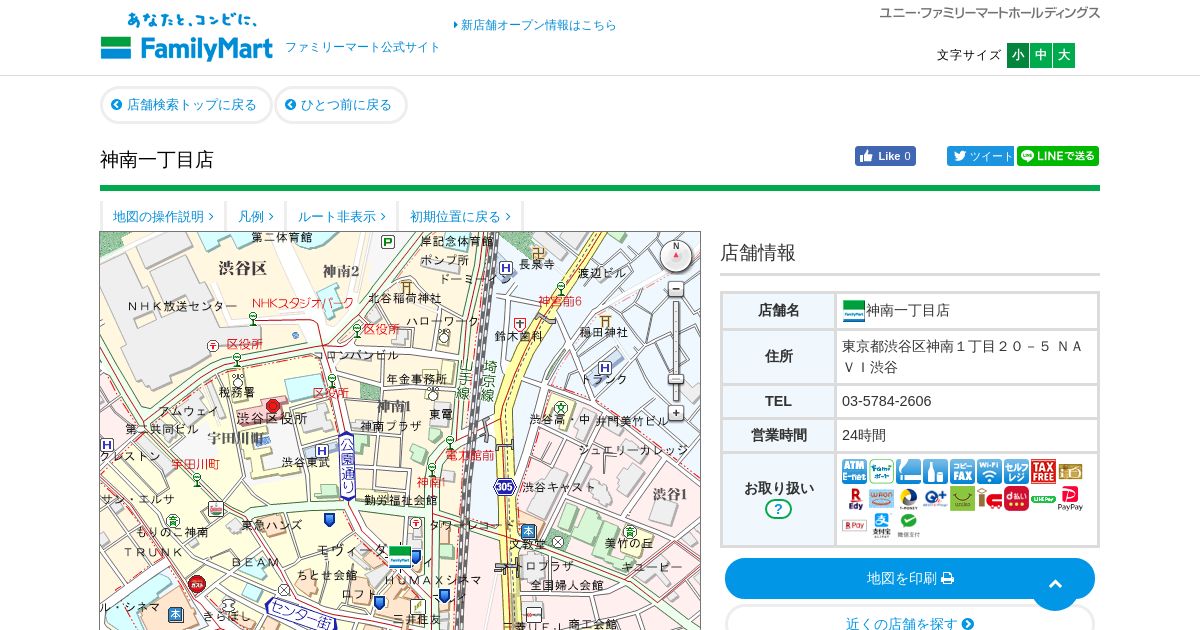This screenshot has width=1200, height=630.
Task: Click the map zoom slider handle
Action: 676,379
